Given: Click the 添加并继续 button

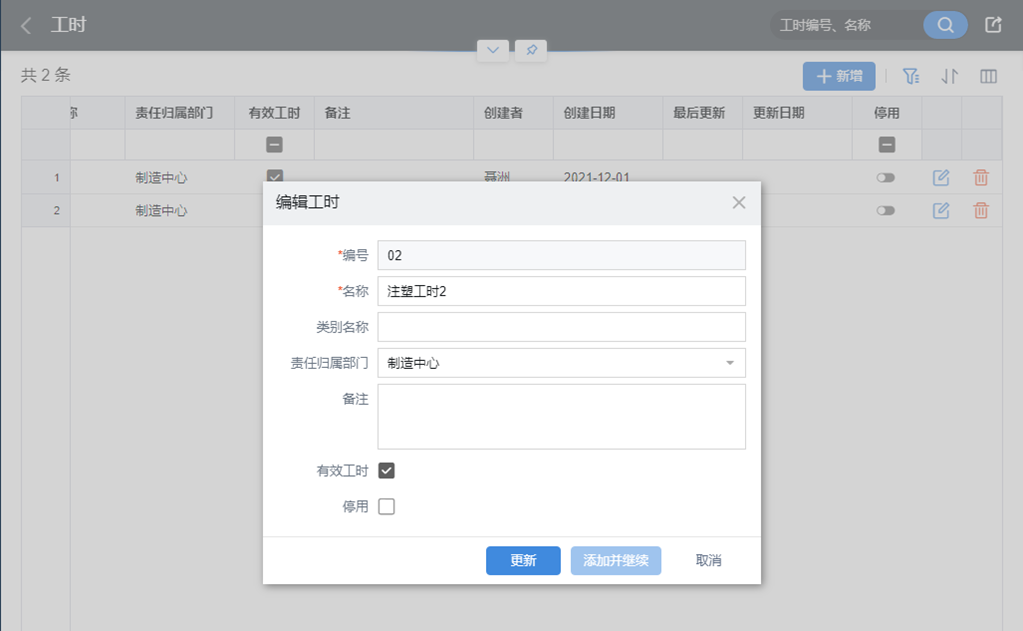Looking at the screenshot, I should pyautogui.click(x=616, y=561).
